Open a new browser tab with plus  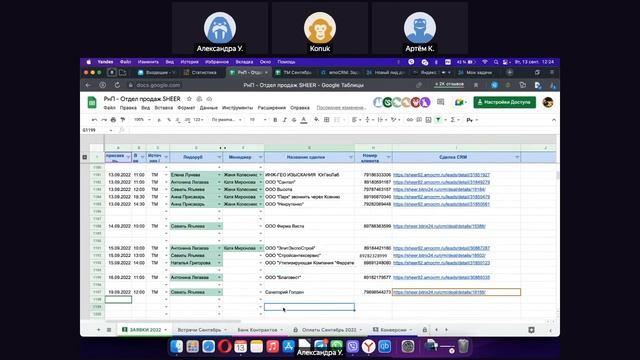point(509,73)
